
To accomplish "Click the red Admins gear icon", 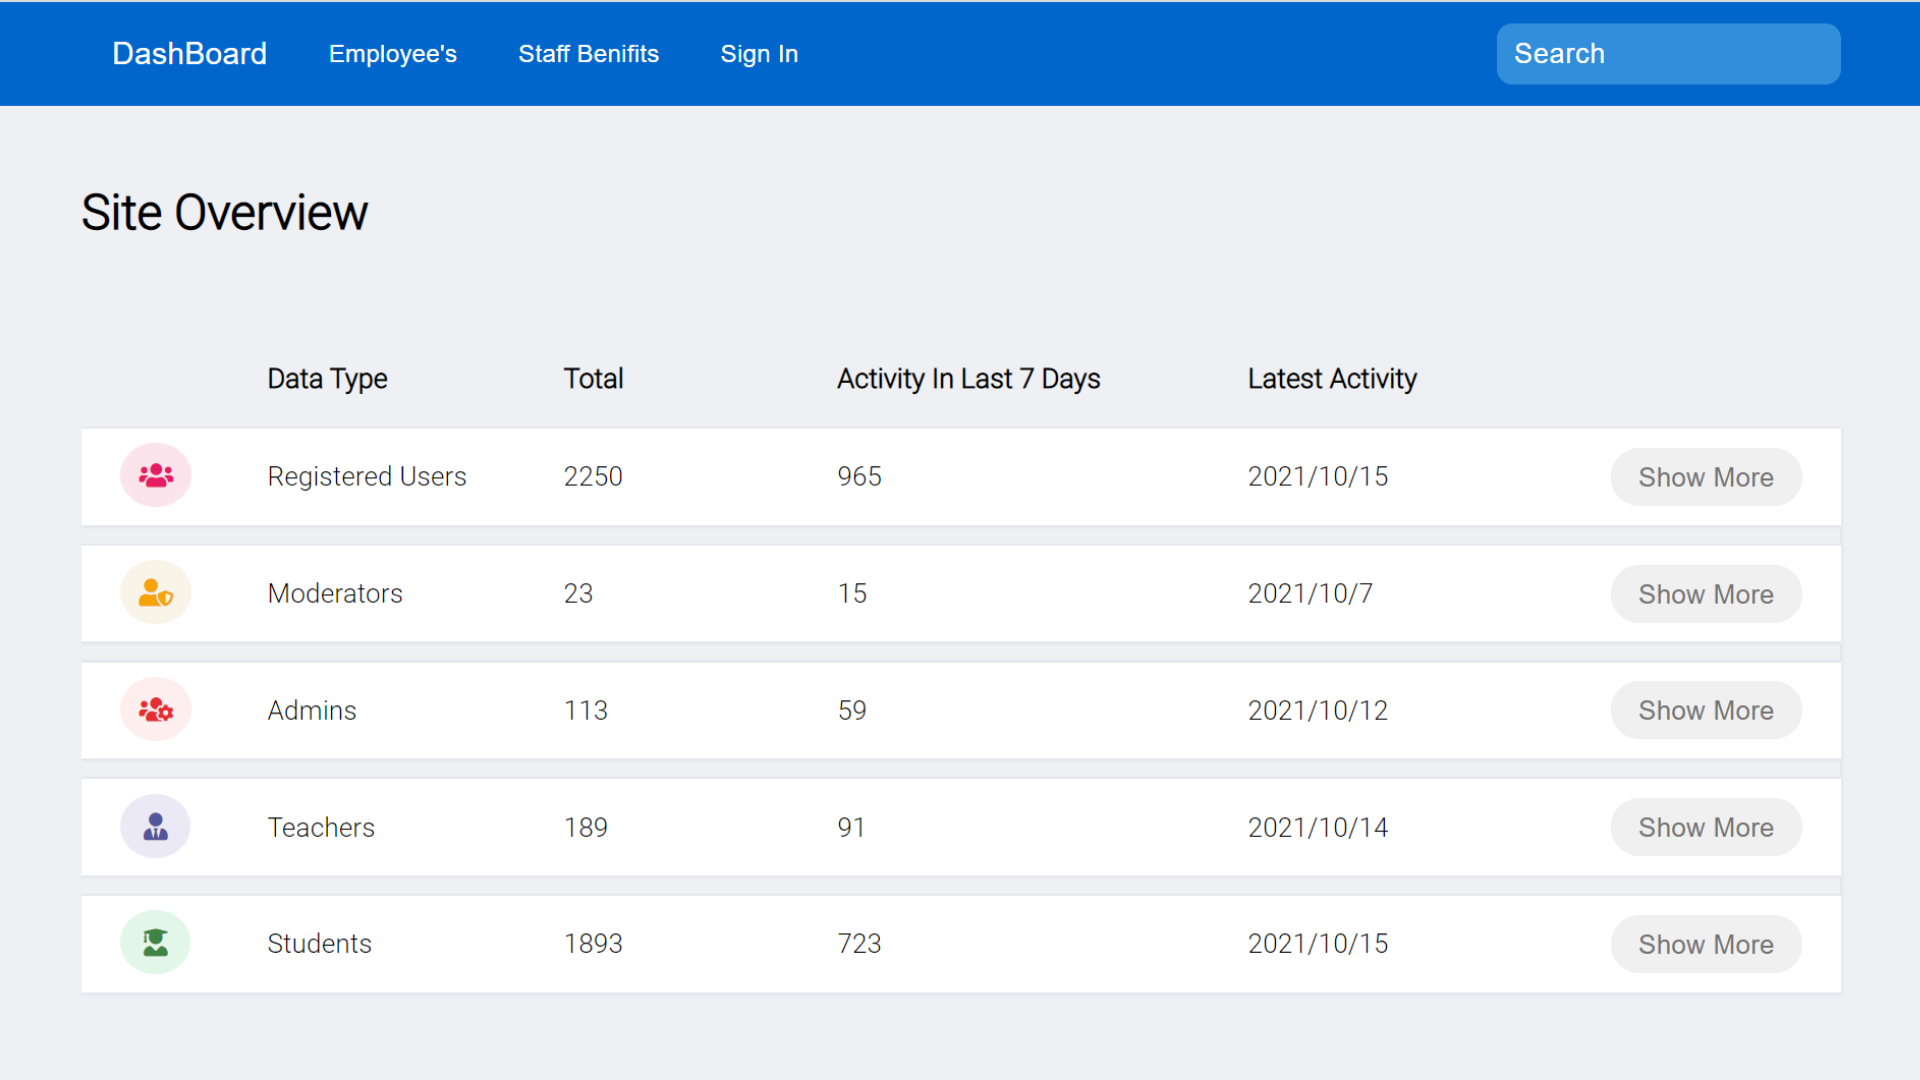I will pos(155,710).
